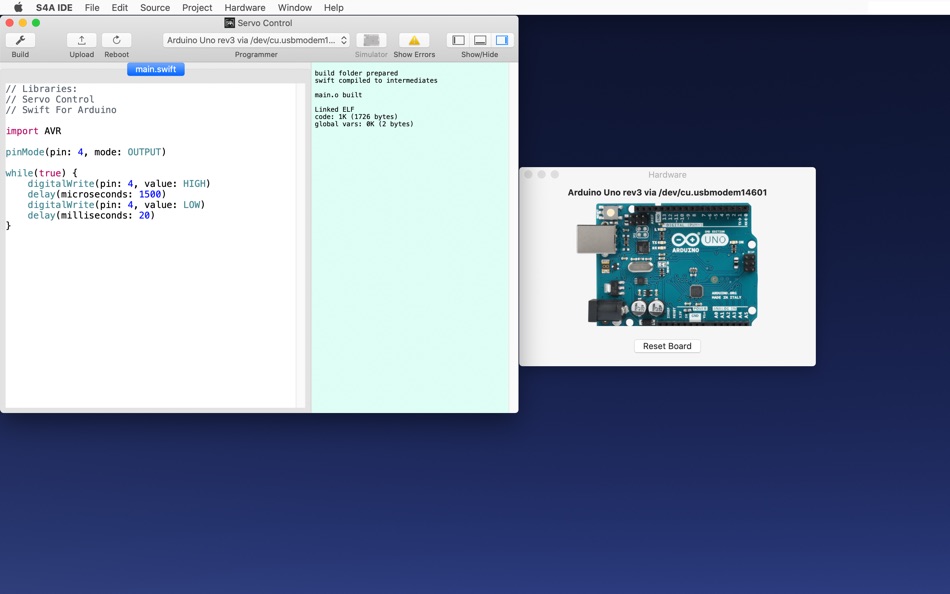The height and width of the screenshot is (594, 950).
Task: Open the Project menu
Action: point(197,7)
